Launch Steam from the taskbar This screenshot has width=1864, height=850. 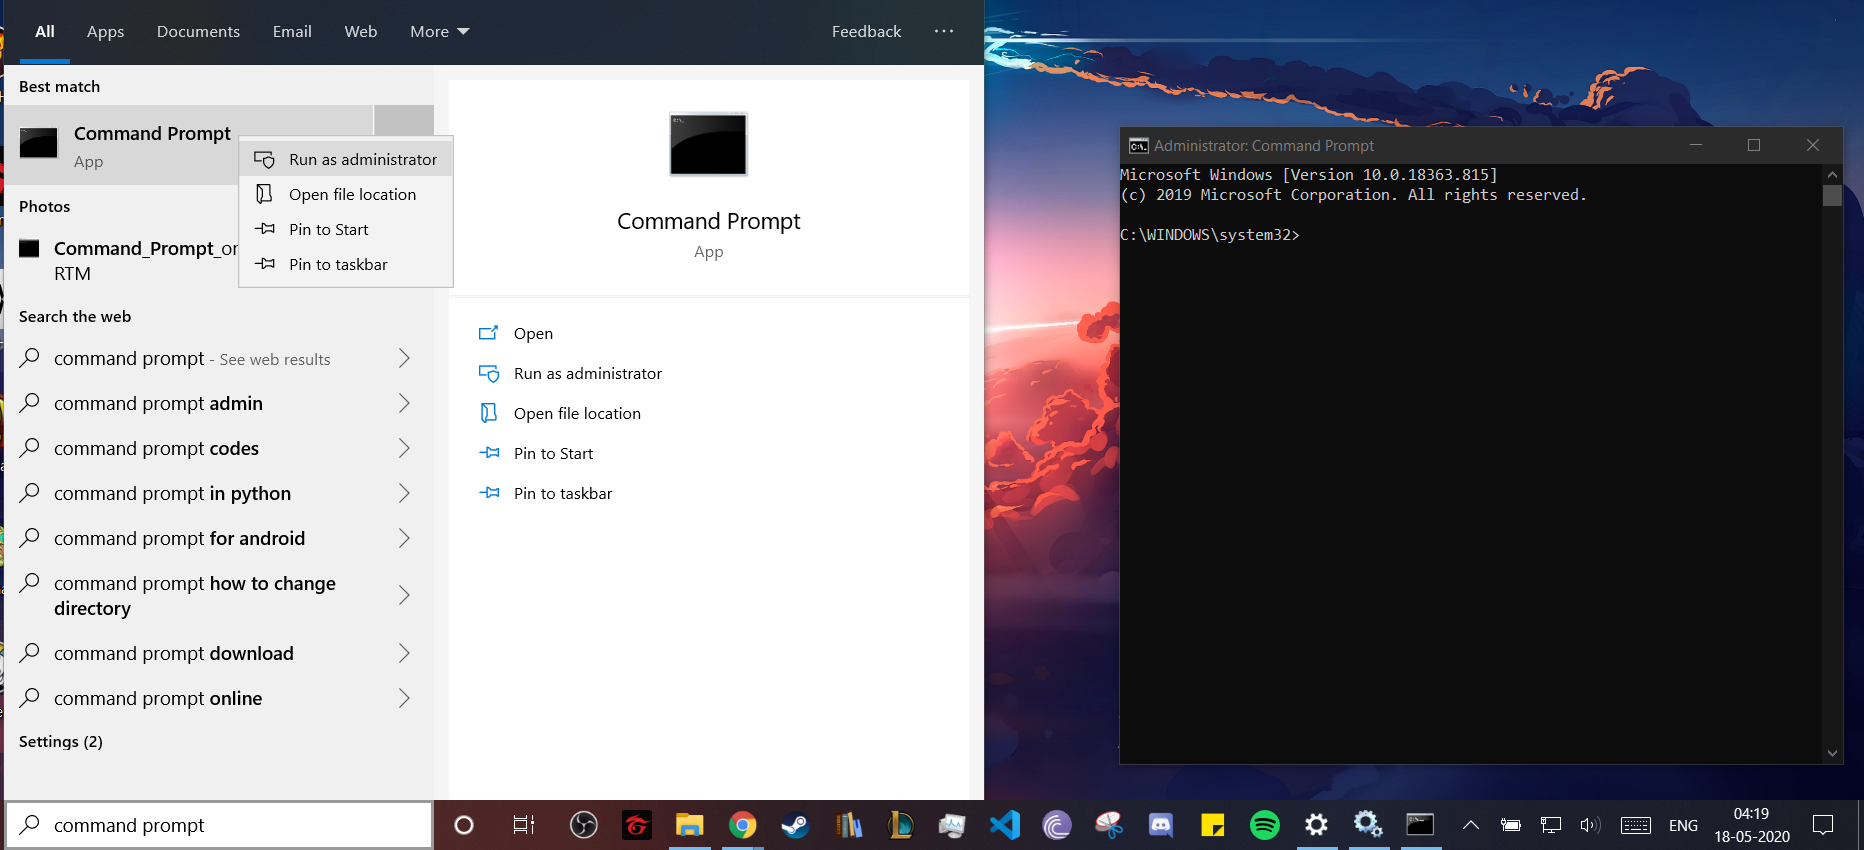[795, 825]
